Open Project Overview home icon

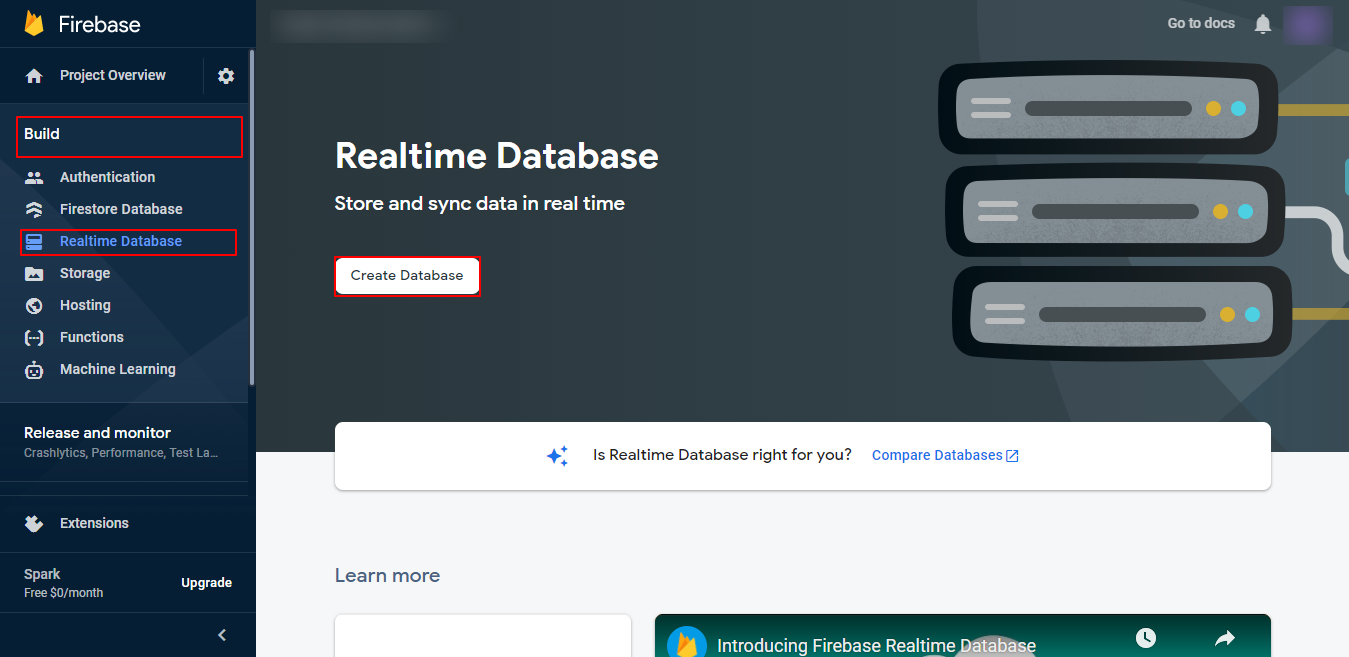point(34,76)
